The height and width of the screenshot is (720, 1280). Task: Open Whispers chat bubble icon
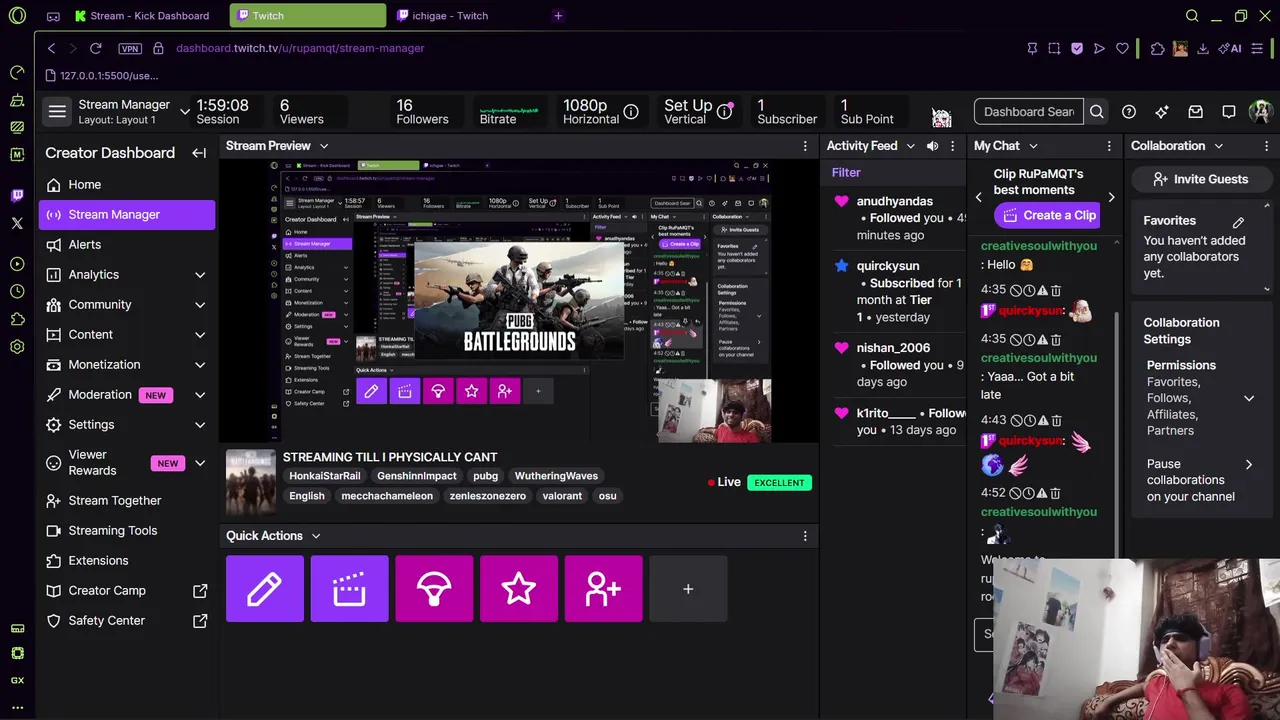coord(1229,112)
